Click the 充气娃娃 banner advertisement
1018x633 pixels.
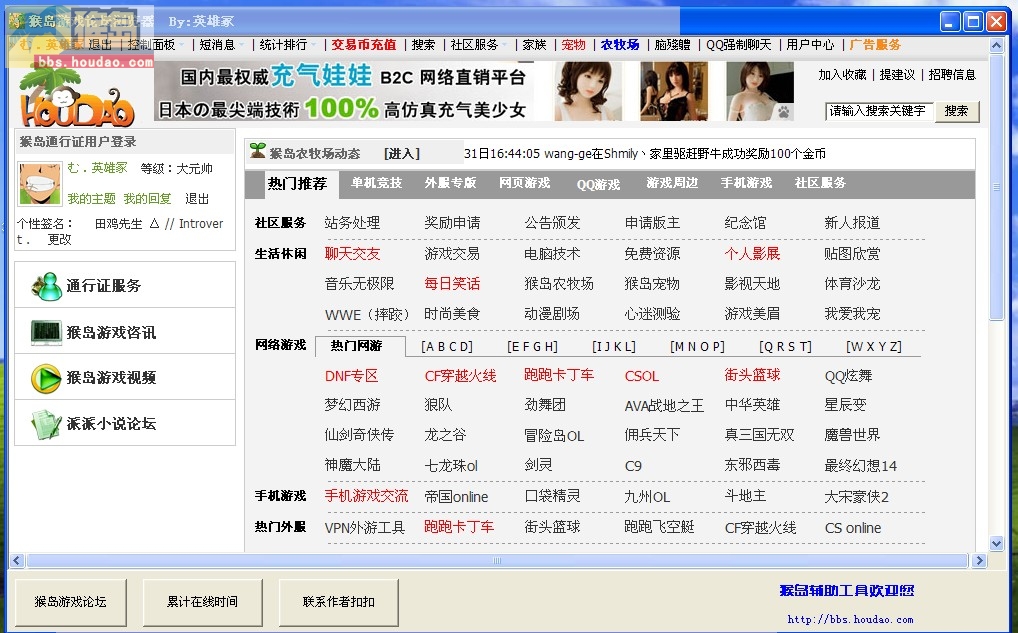coord(474,92)
